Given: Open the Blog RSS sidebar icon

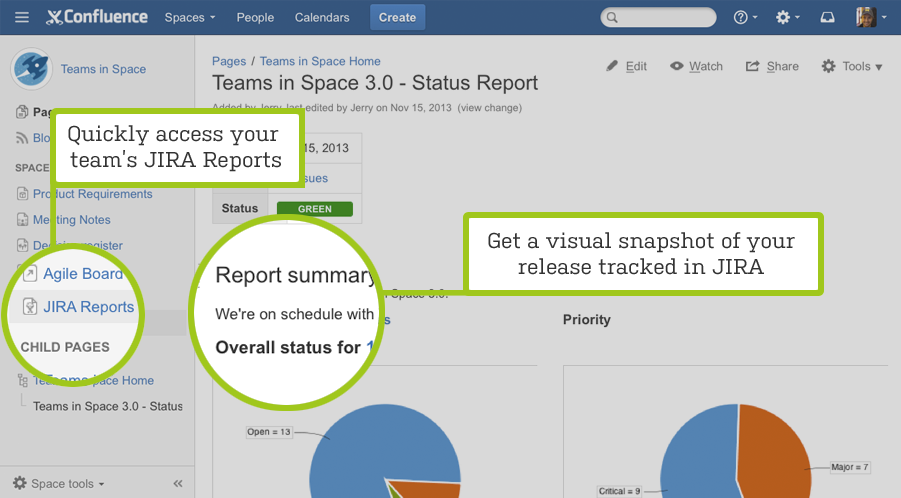Looking at the screenshot, I should click(x=22, y=138).
